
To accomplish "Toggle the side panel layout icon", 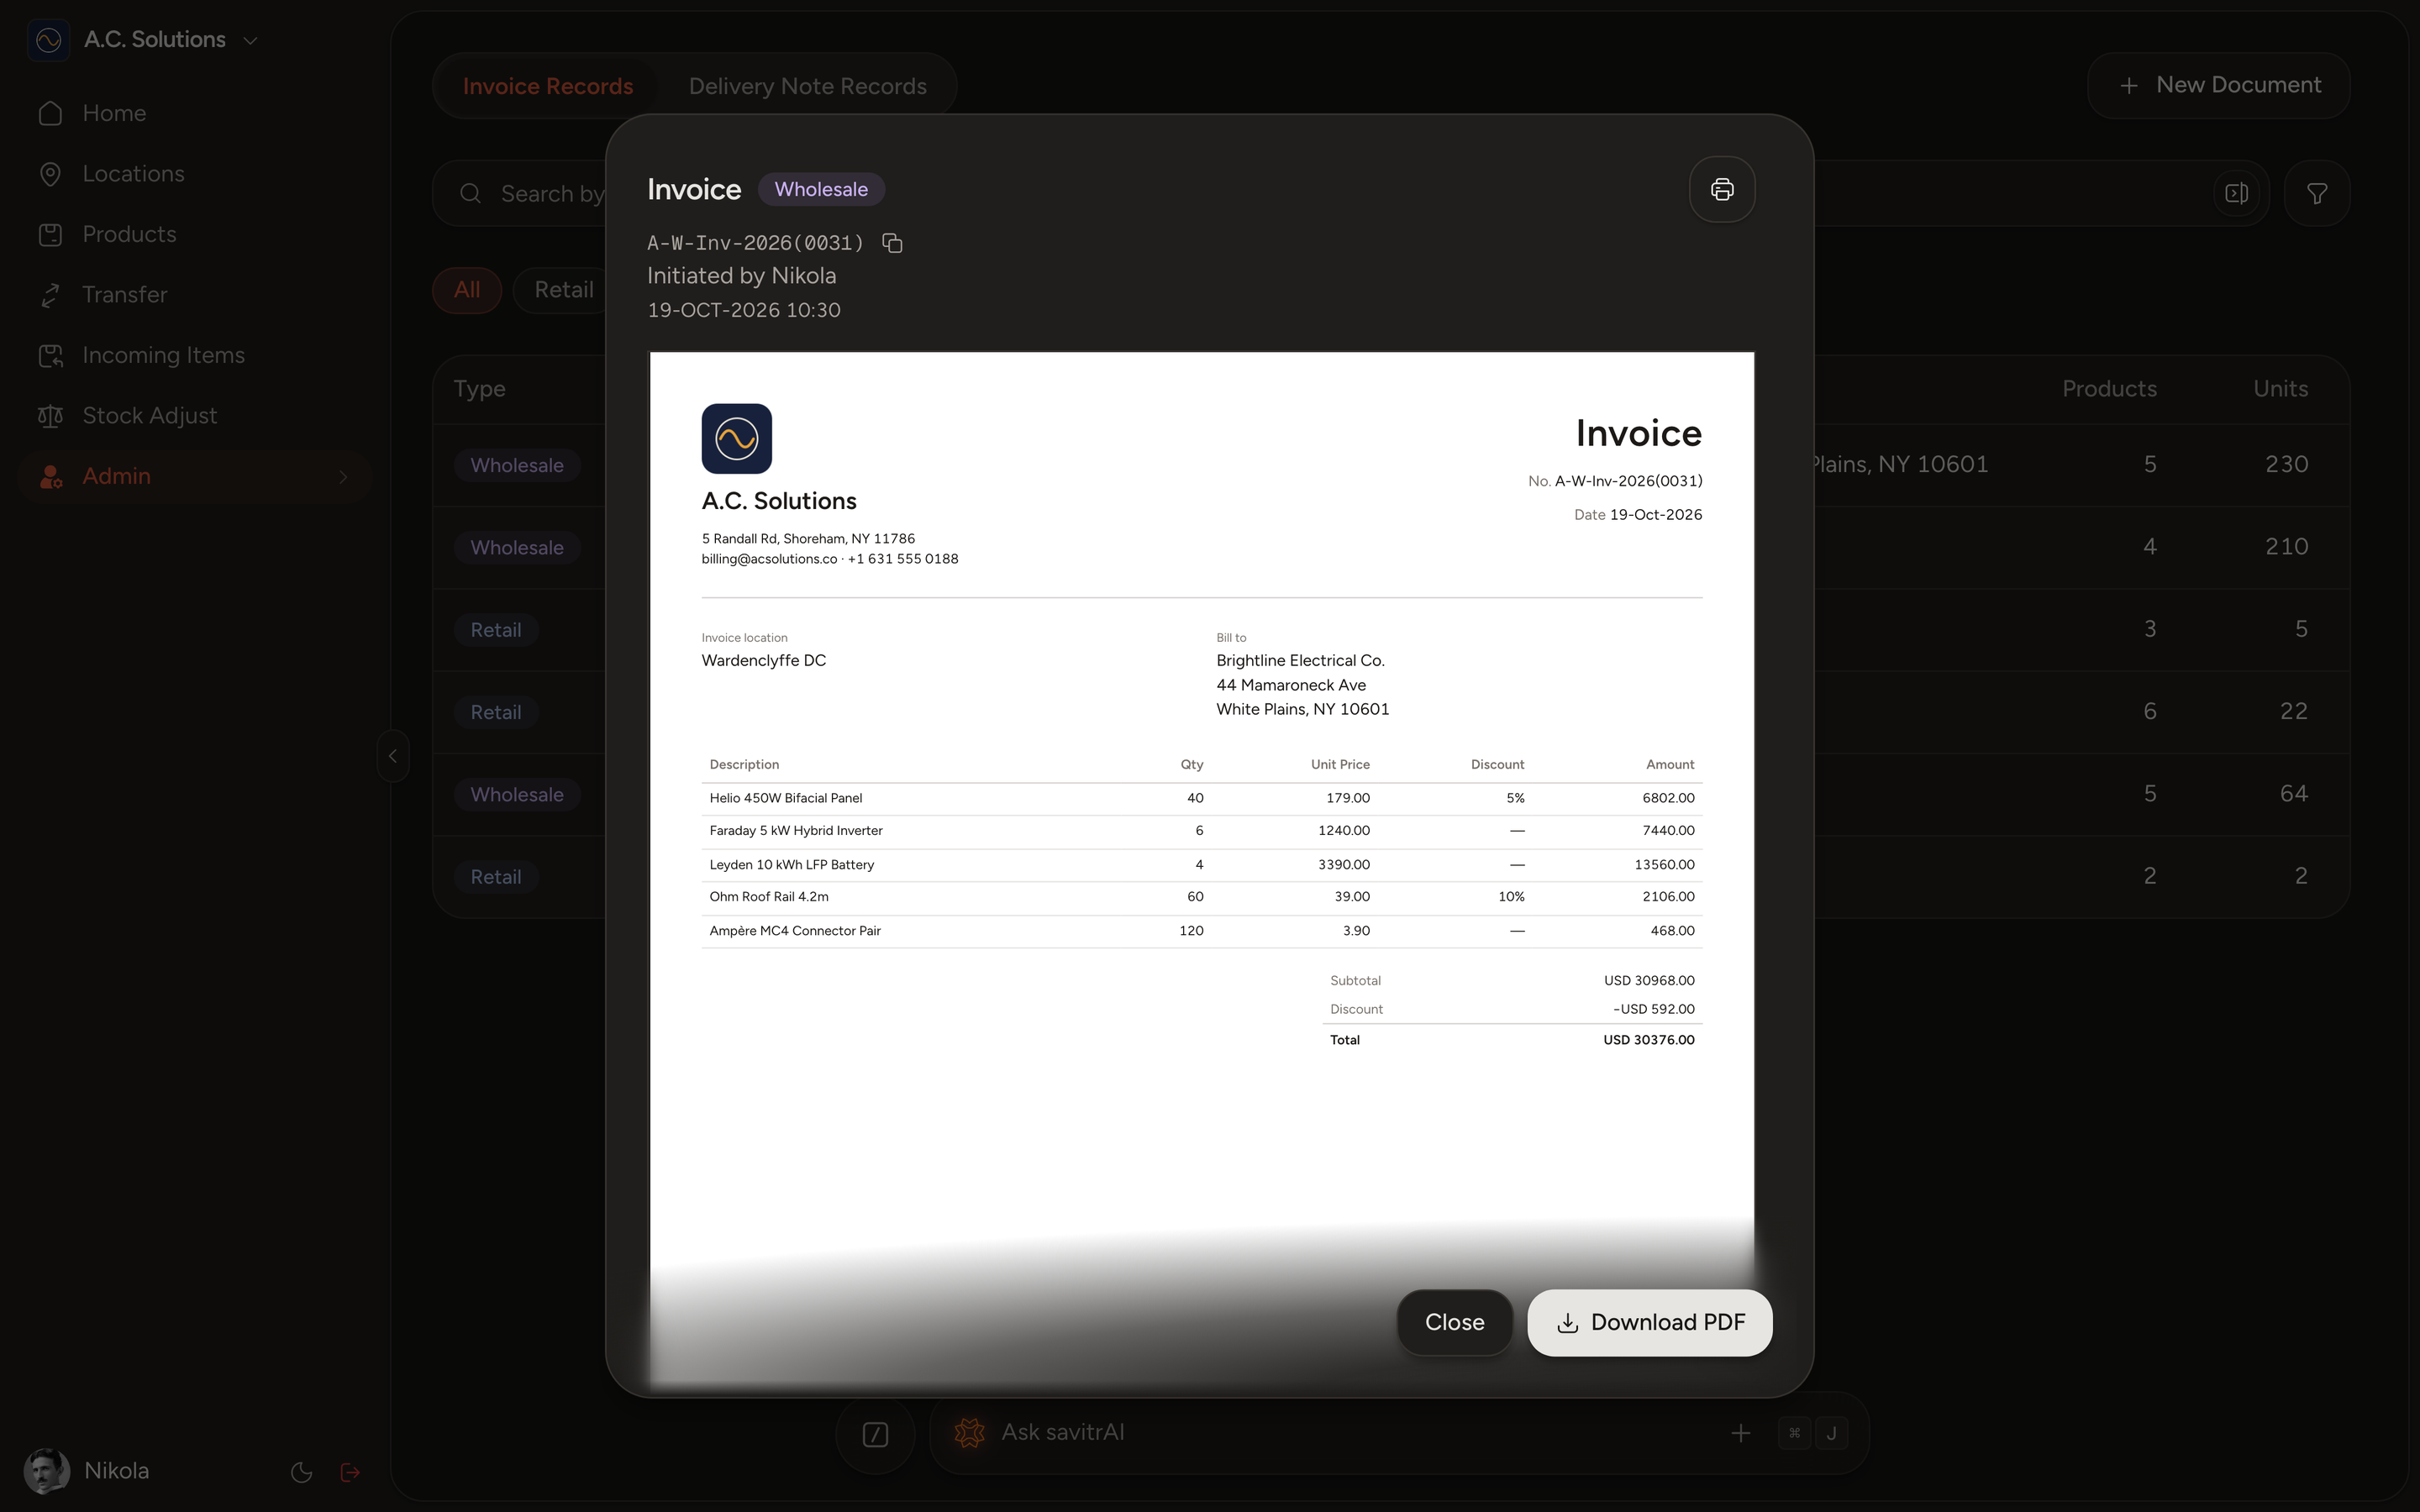I will (2237, 193).
